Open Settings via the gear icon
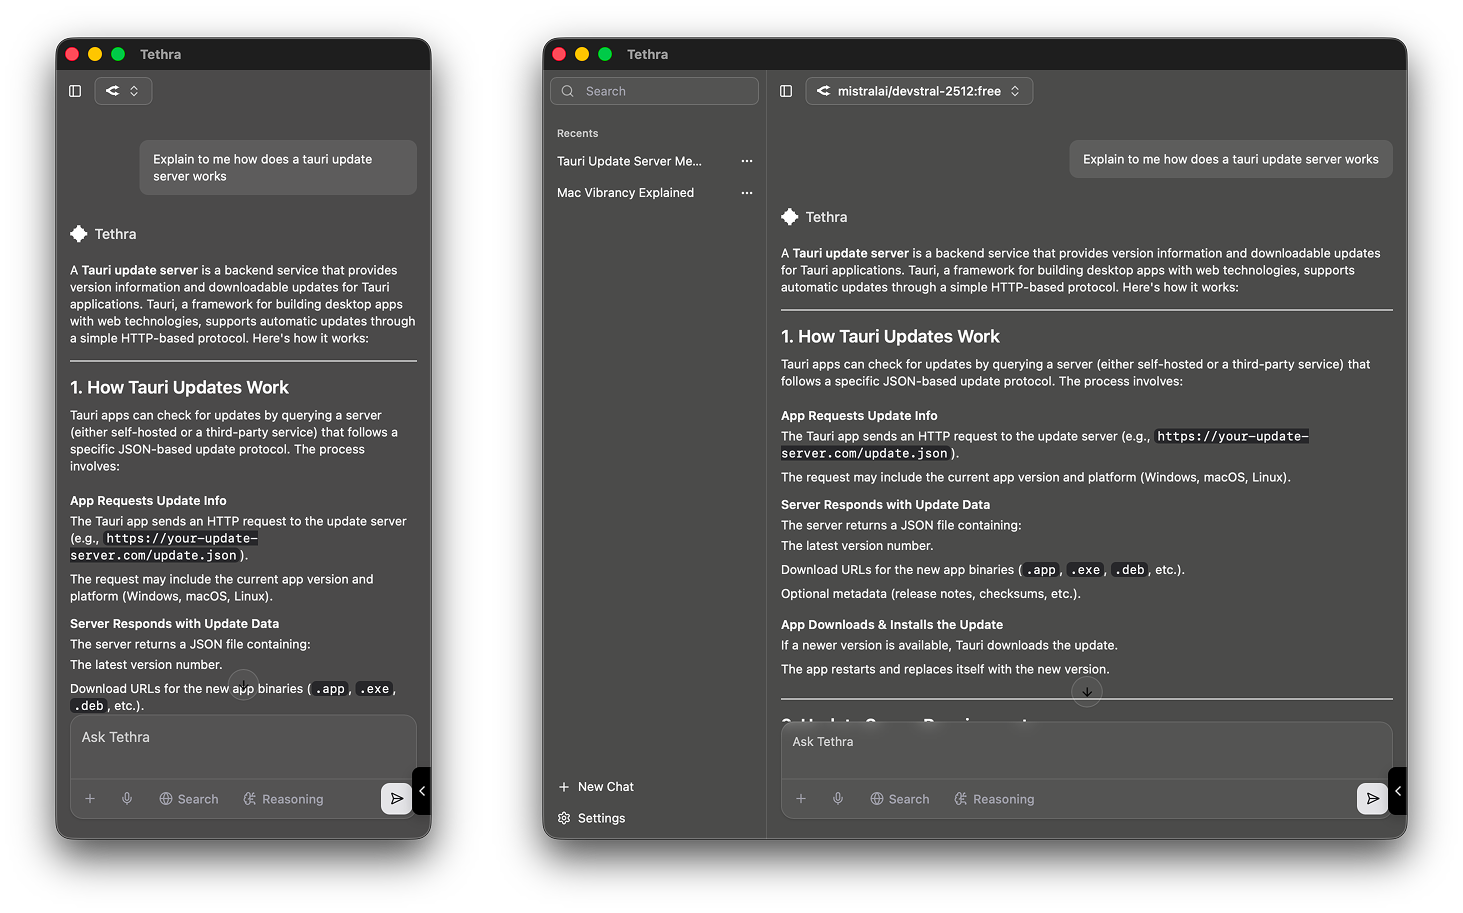The width and height of the screenshot is (1463, 913). [x=564, y=818]
